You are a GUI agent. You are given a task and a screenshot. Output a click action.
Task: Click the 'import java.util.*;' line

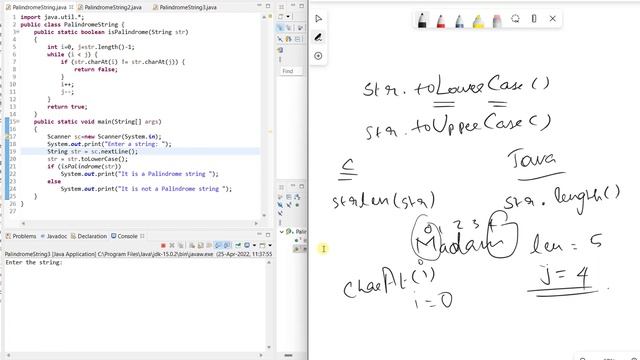pos(52,17)
